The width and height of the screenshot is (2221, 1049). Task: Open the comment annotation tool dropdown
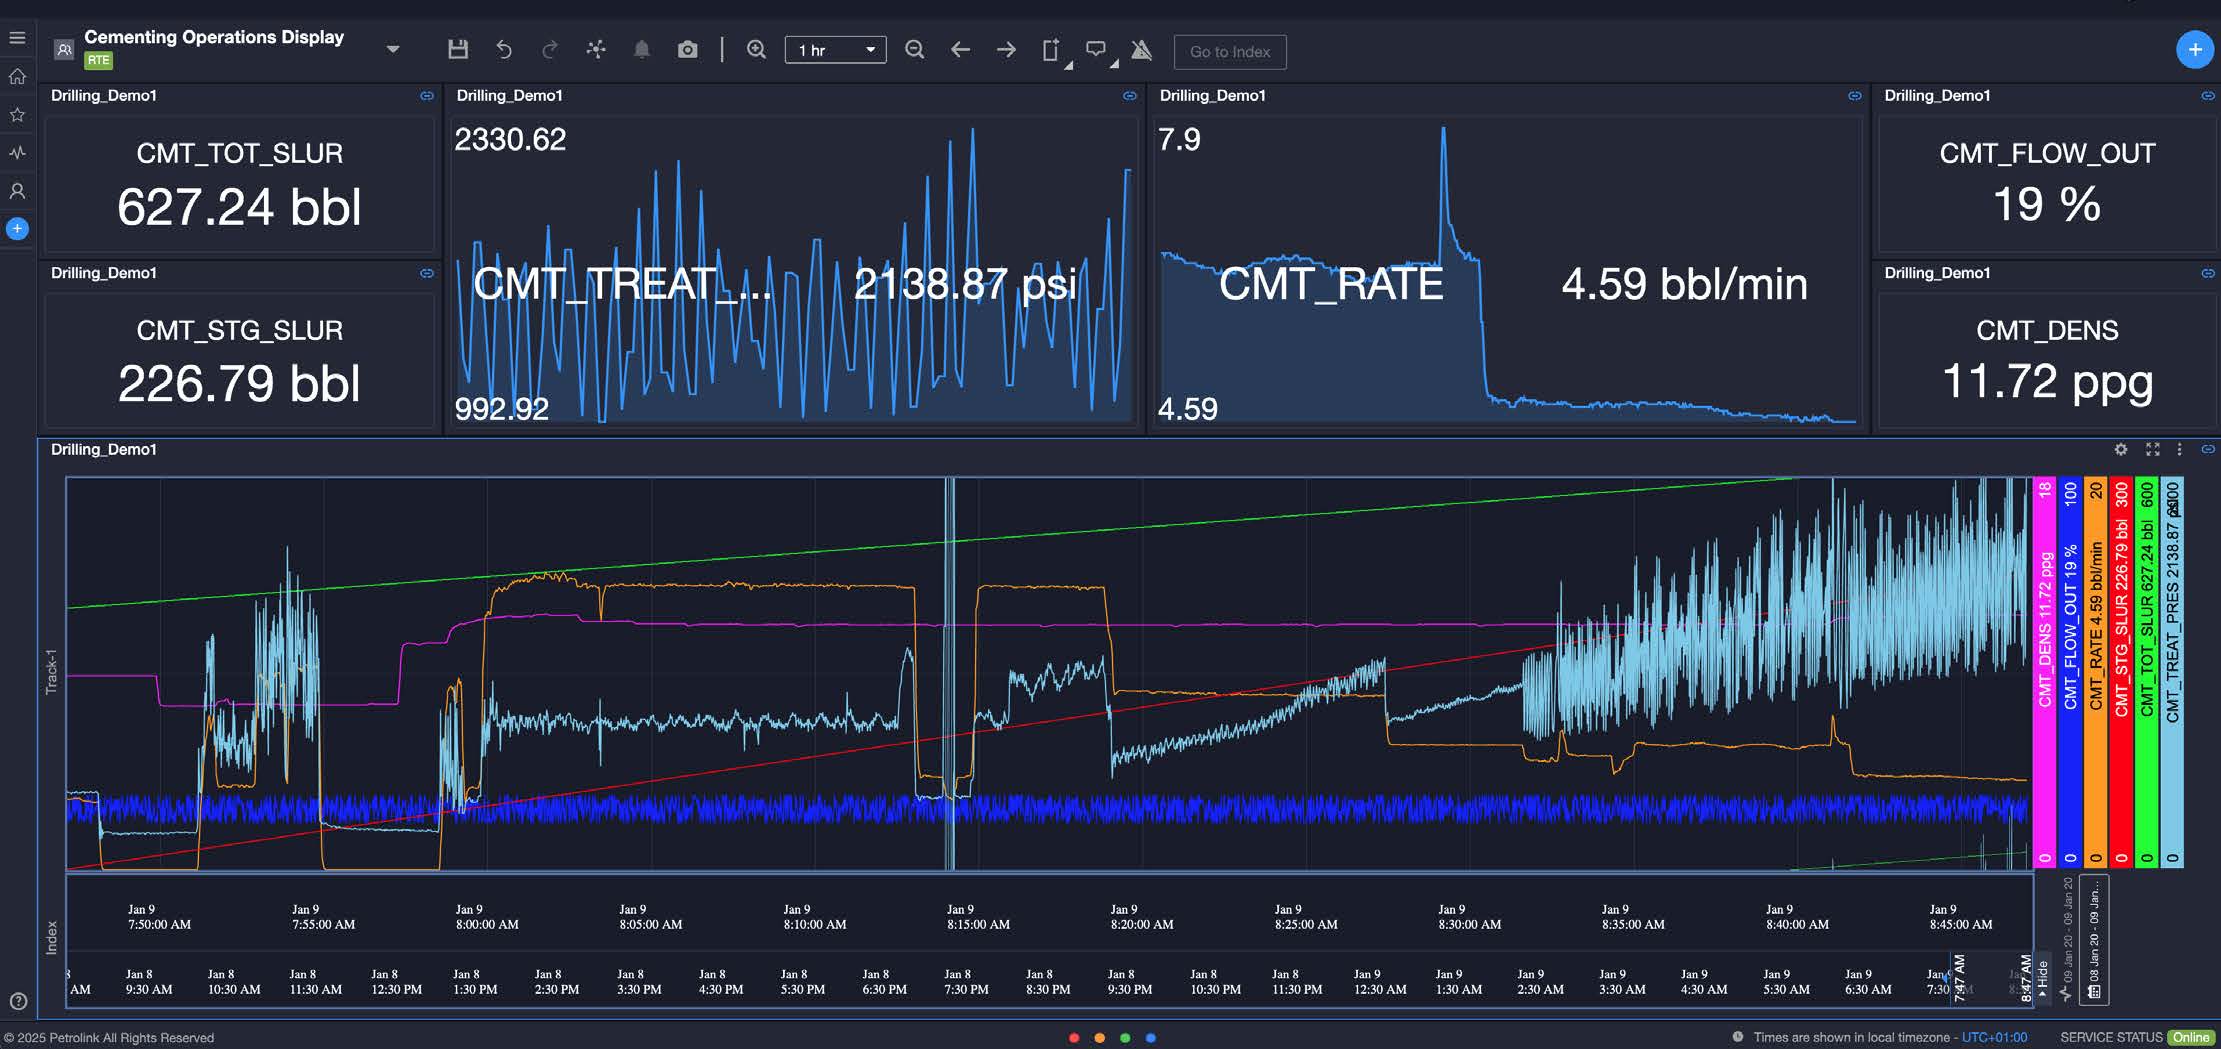pyautogui.click(x=1098, y=50)
